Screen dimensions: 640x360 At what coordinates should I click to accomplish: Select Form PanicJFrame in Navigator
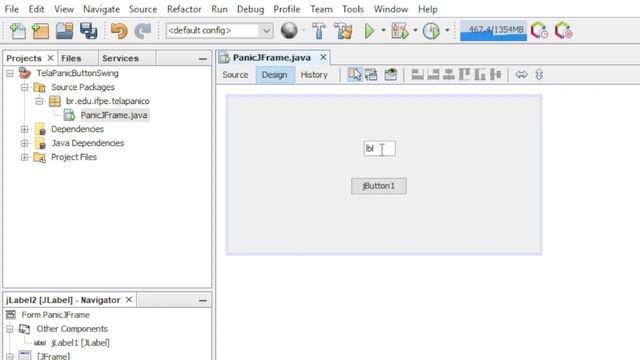point(56,315)
